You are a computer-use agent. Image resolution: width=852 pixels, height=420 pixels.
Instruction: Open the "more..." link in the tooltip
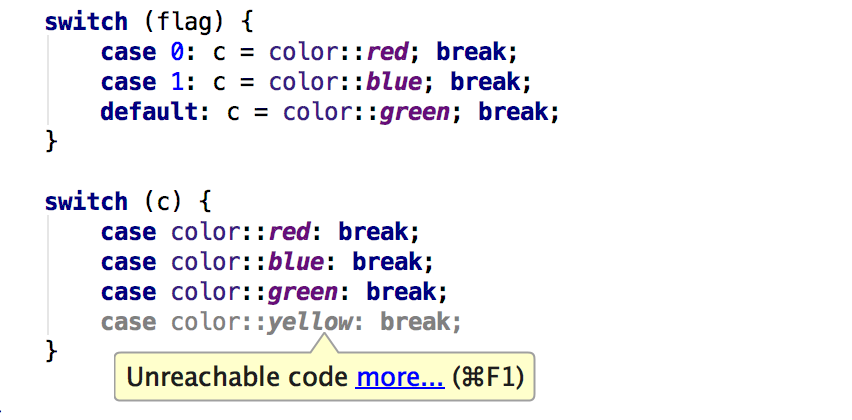tap(399, 378)
